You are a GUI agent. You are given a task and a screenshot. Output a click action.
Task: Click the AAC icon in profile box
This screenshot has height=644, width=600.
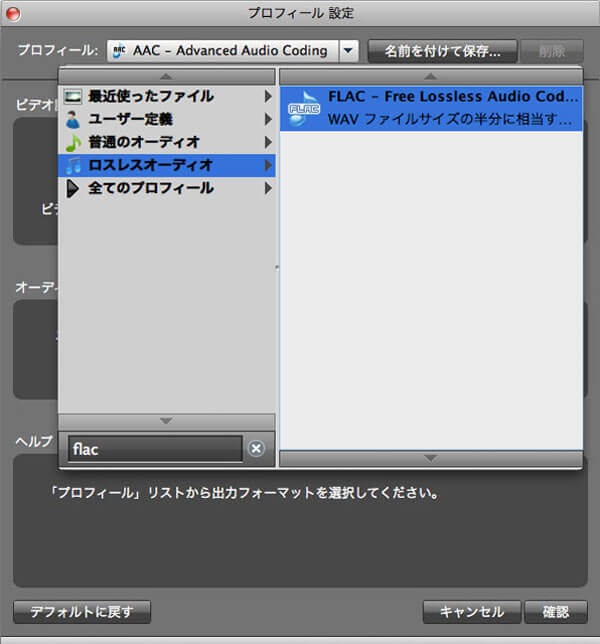click(x=119, y=51)
